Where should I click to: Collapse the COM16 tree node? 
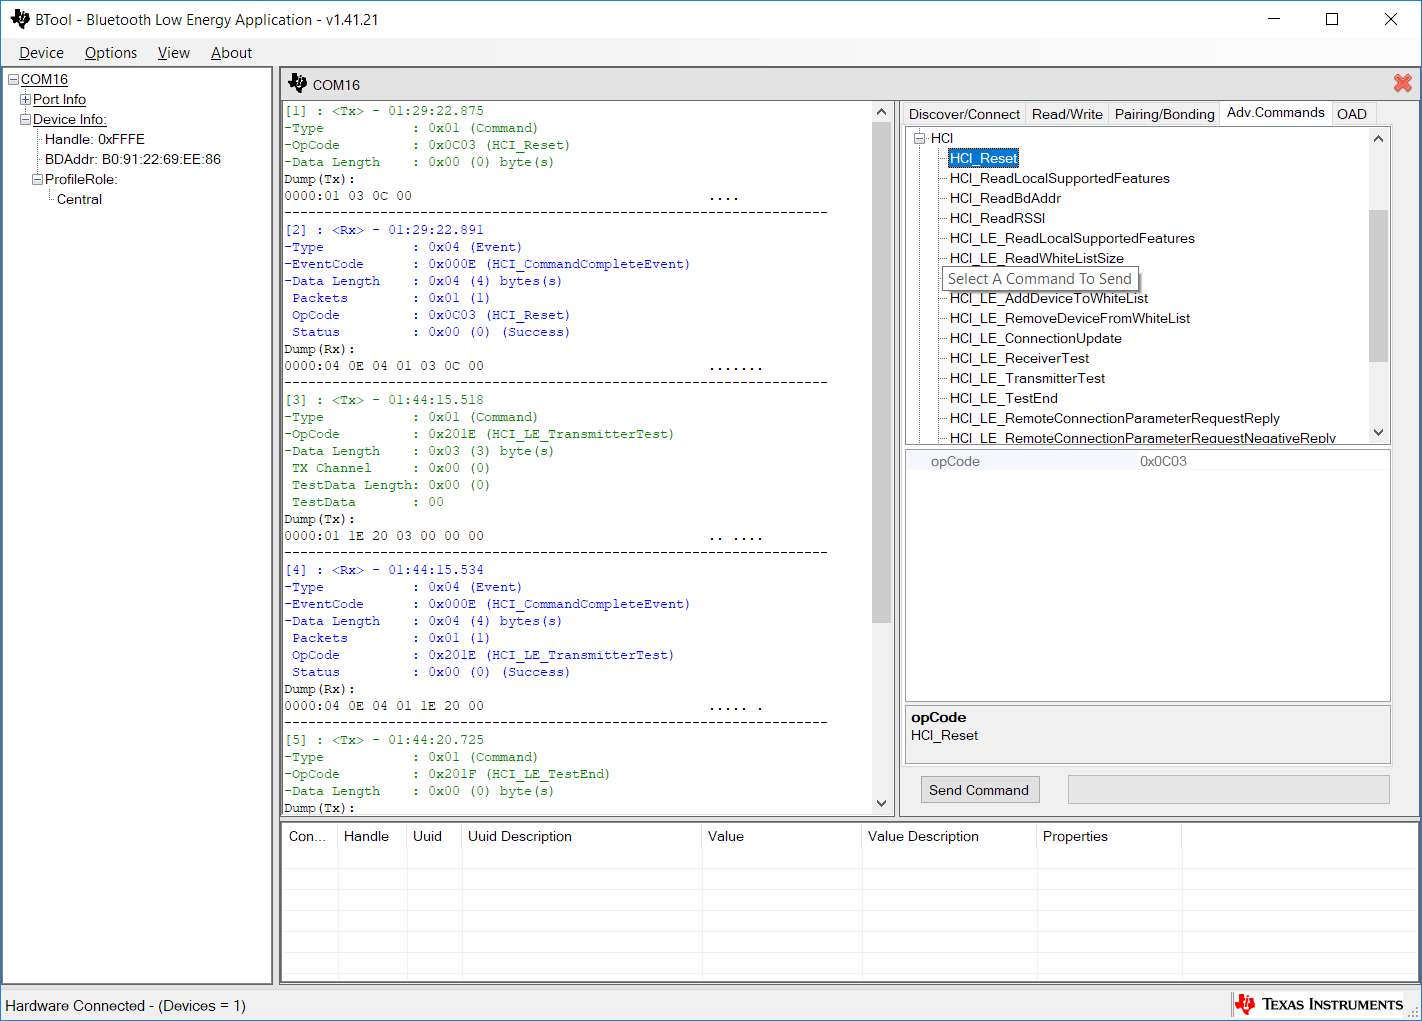click(13, 79)
